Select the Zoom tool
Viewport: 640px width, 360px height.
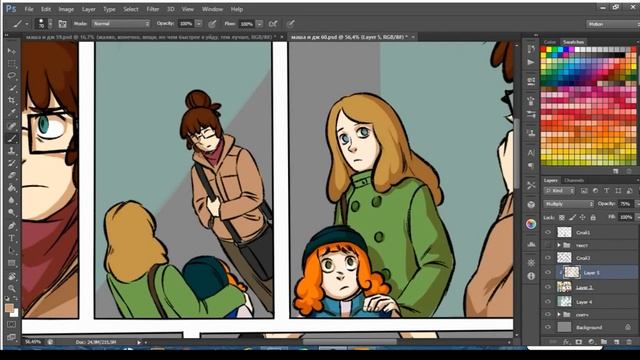click(11, 289)
